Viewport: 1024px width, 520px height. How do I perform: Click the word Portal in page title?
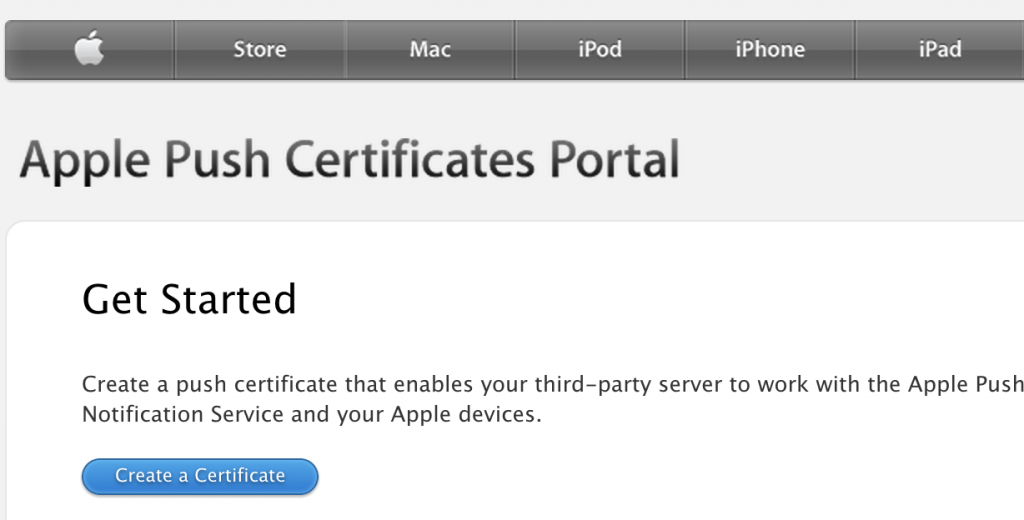click(615, 161)
